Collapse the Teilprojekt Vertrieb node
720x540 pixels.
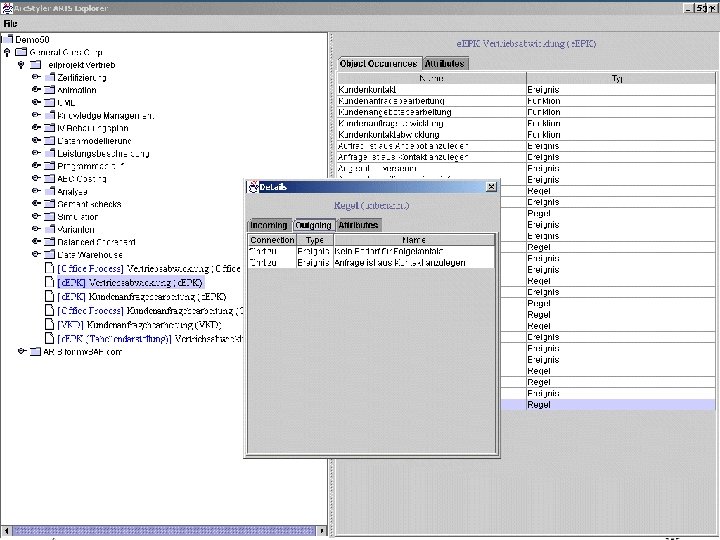click(x=21, y=65)
